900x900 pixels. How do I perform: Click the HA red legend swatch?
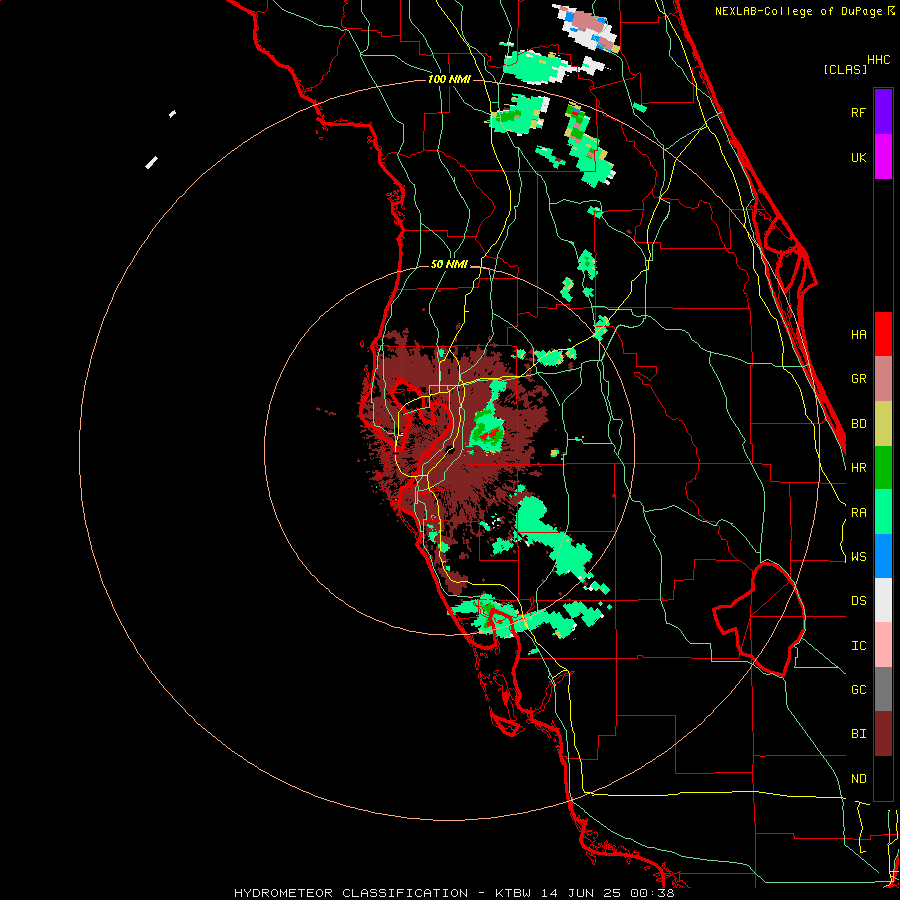coord(883,334)
